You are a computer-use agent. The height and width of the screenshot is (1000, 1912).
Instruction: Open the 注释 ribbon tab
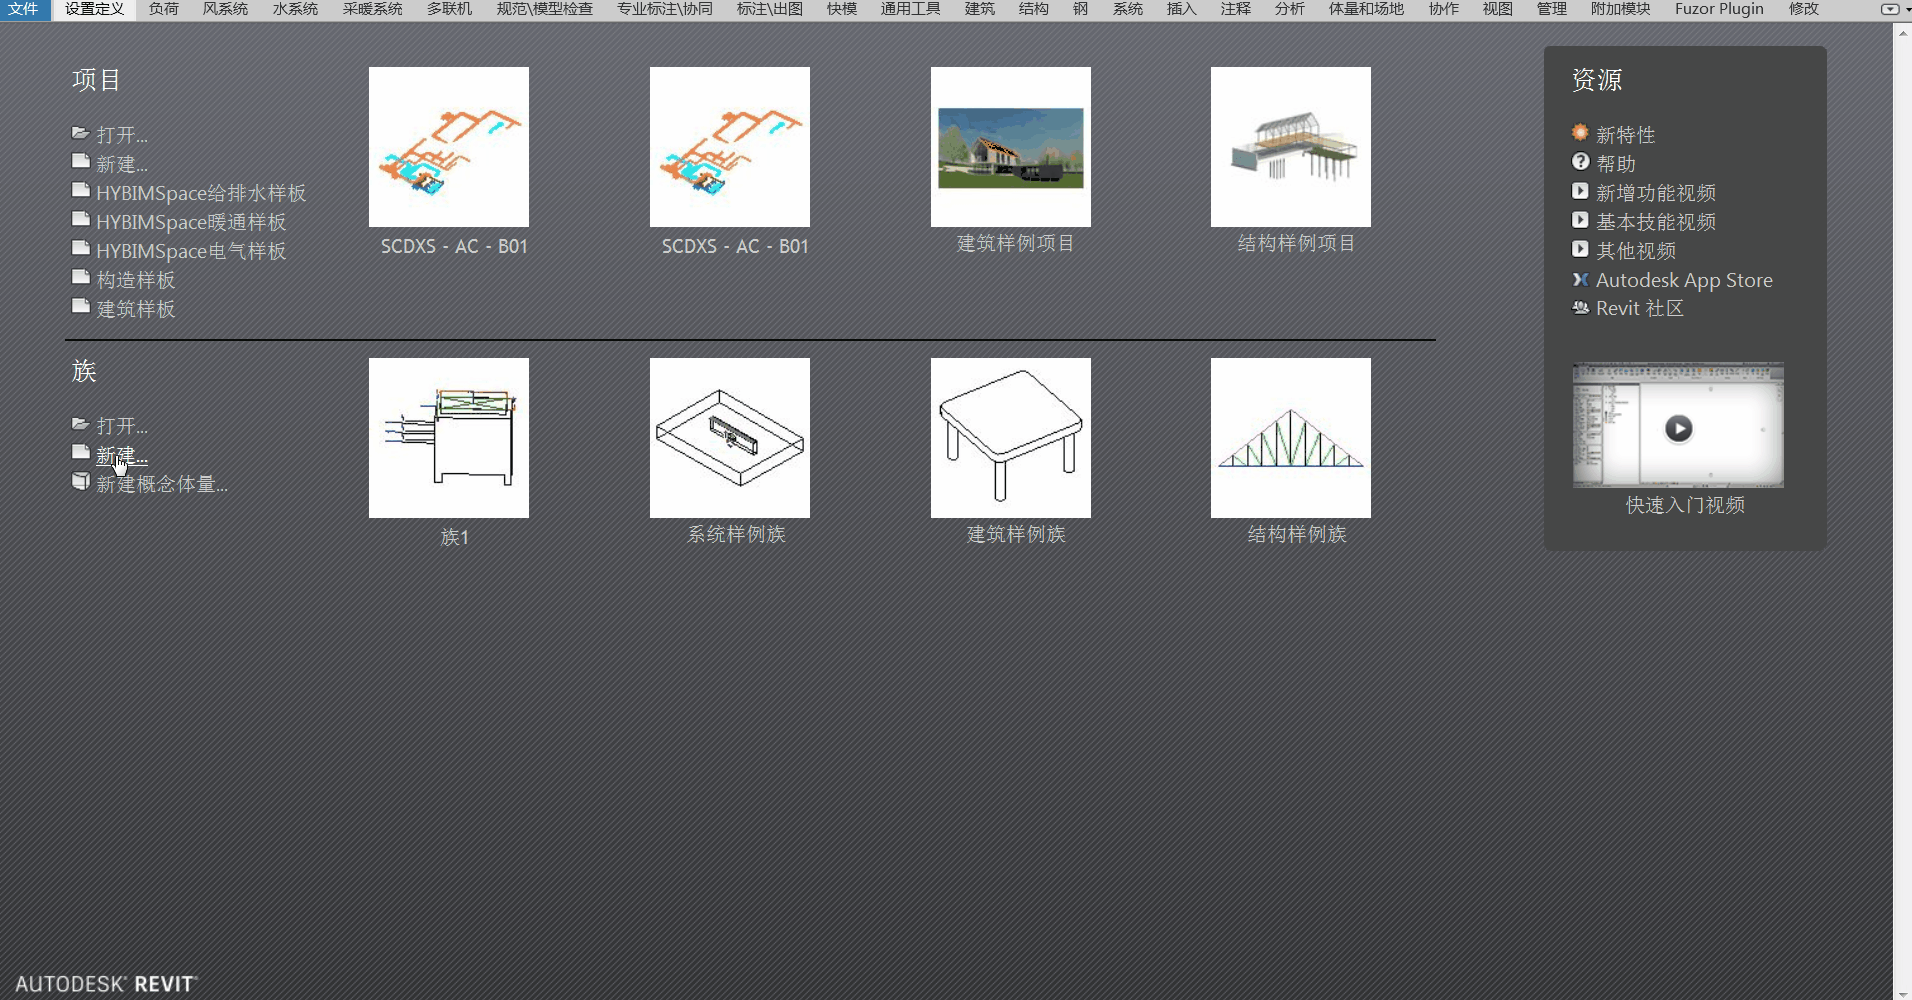tap(1236, 9)
